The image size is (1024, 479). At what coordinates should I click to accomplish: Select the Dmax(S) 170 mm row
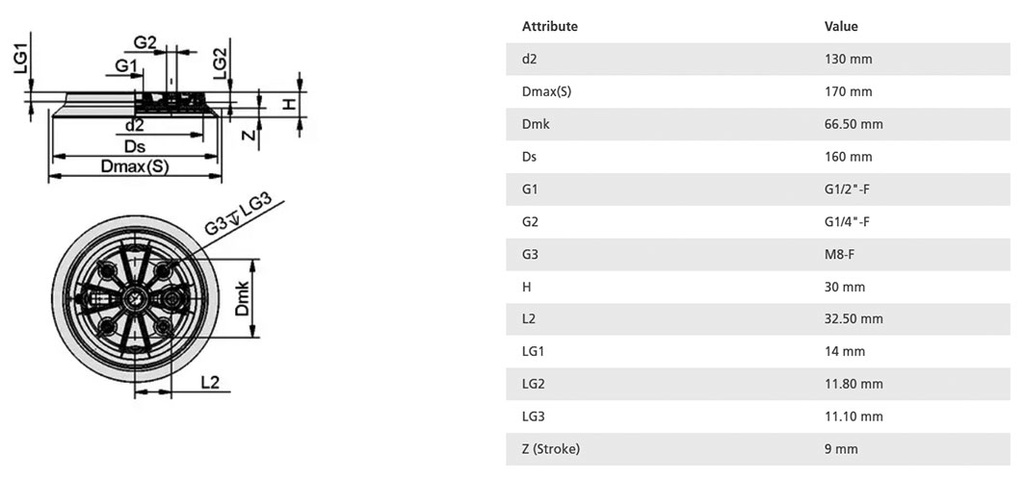click(758, 91)
